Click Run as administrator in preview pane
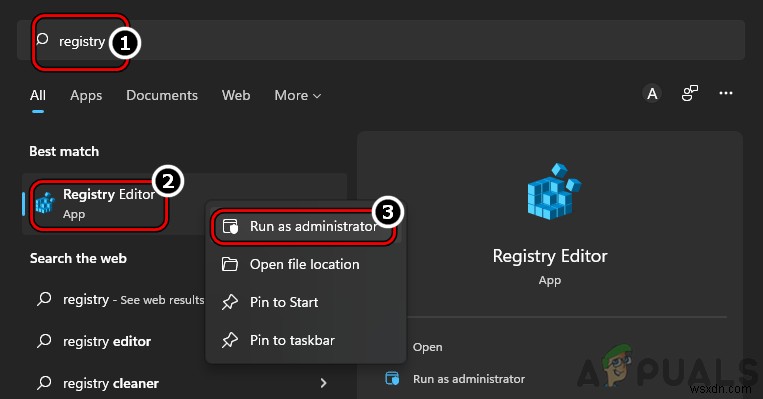The width and height of the screenshot is (763, 399). (469, 379)
